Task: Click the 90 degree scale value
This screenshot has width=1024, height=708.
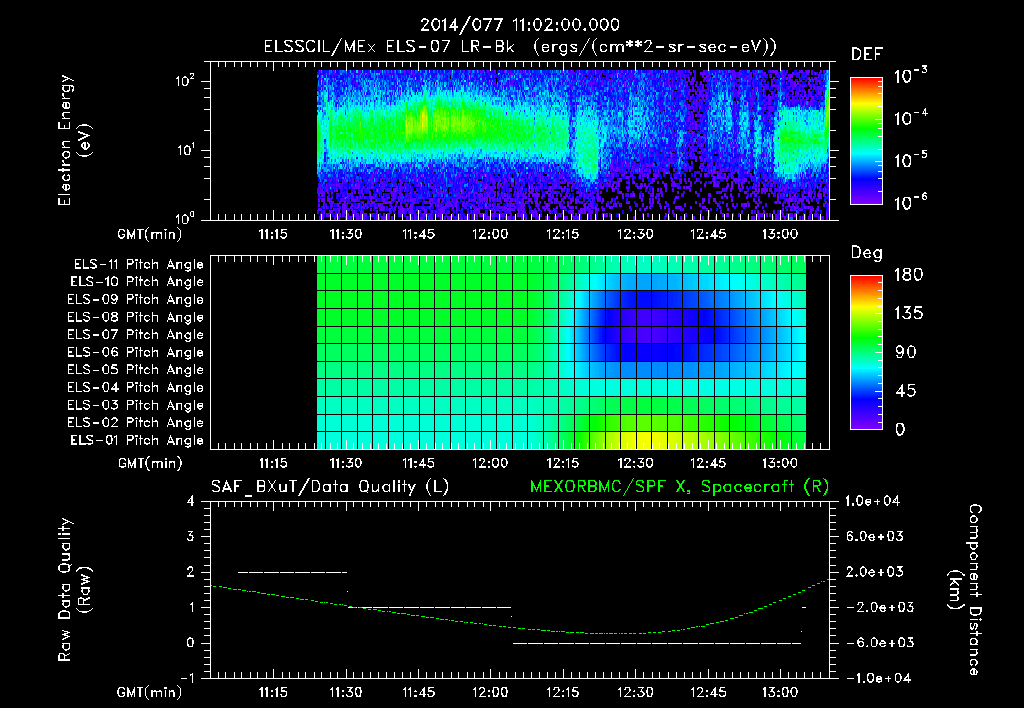Action: 906,353
